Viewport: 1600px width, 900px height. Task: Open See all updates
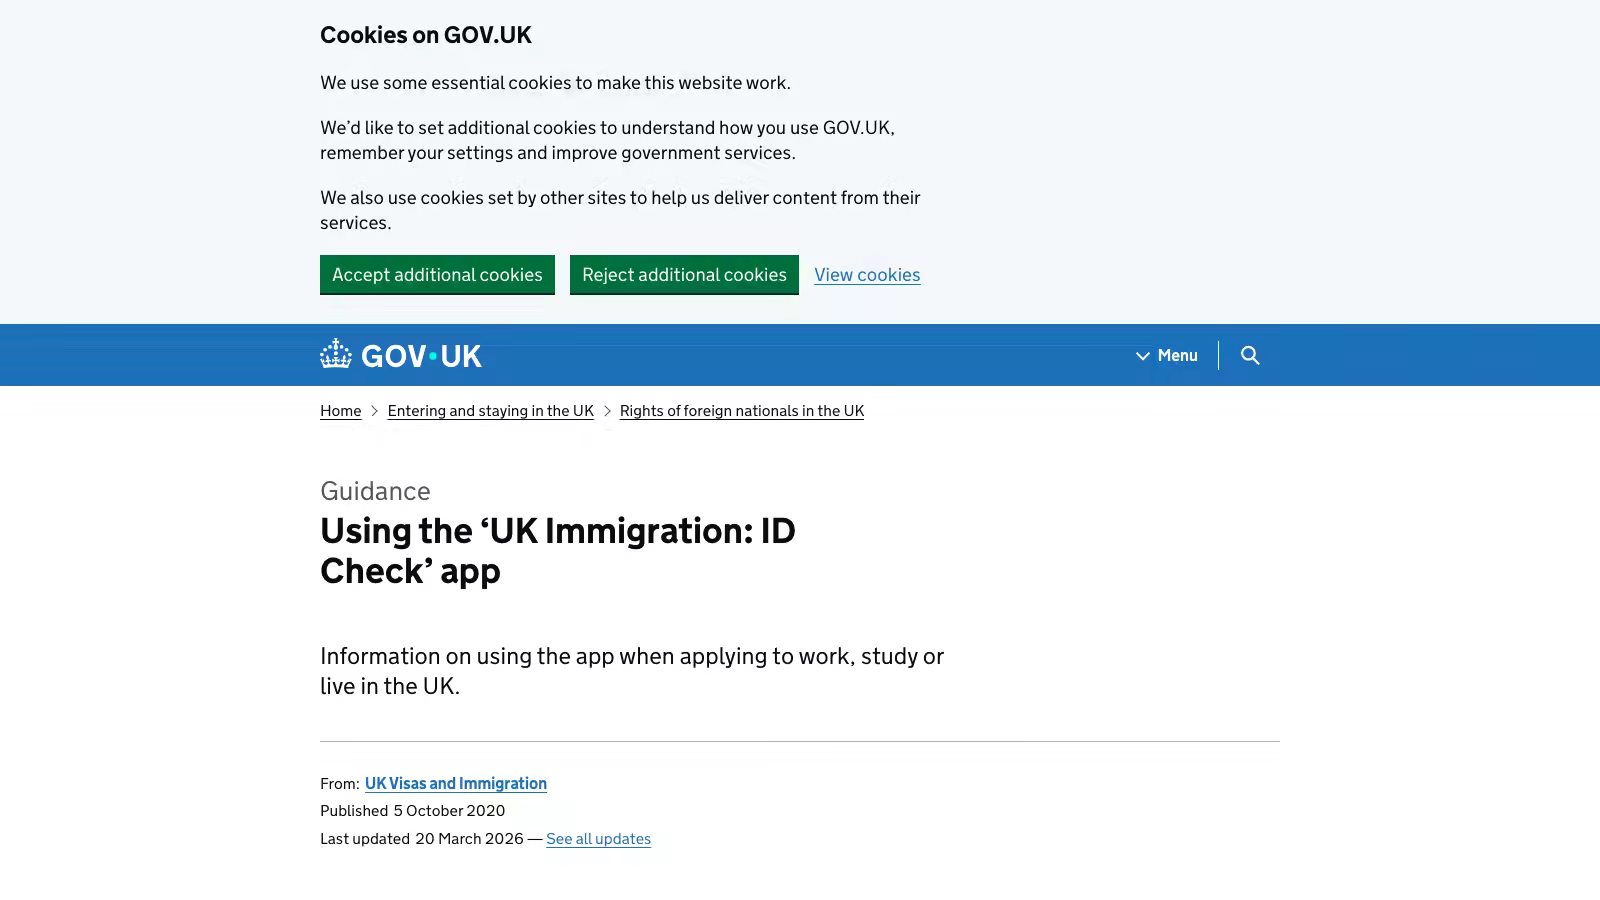point(598,838)
